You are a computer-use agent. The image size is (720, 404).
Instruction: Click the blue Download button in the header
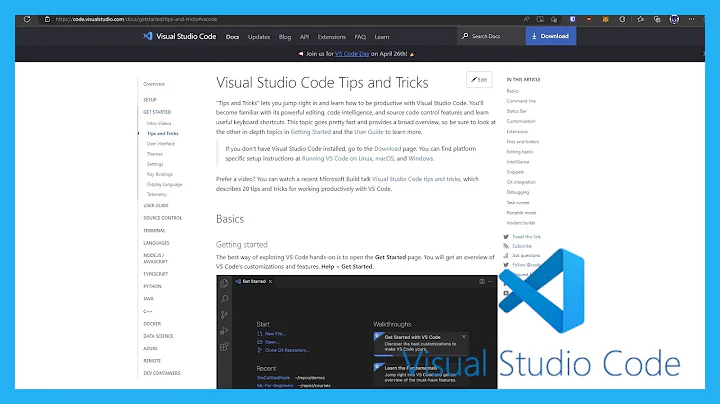(551, 36)
